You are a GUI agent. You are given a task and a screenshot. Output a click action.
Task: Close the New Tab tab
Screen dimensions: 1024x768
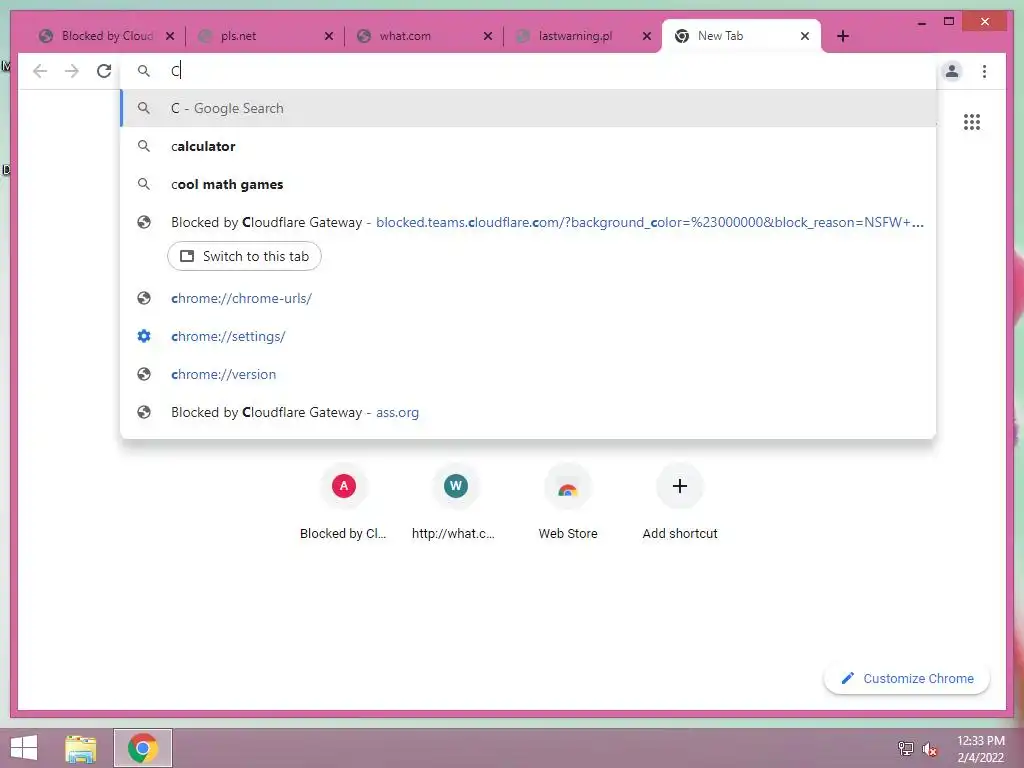(x=805, y=36)
